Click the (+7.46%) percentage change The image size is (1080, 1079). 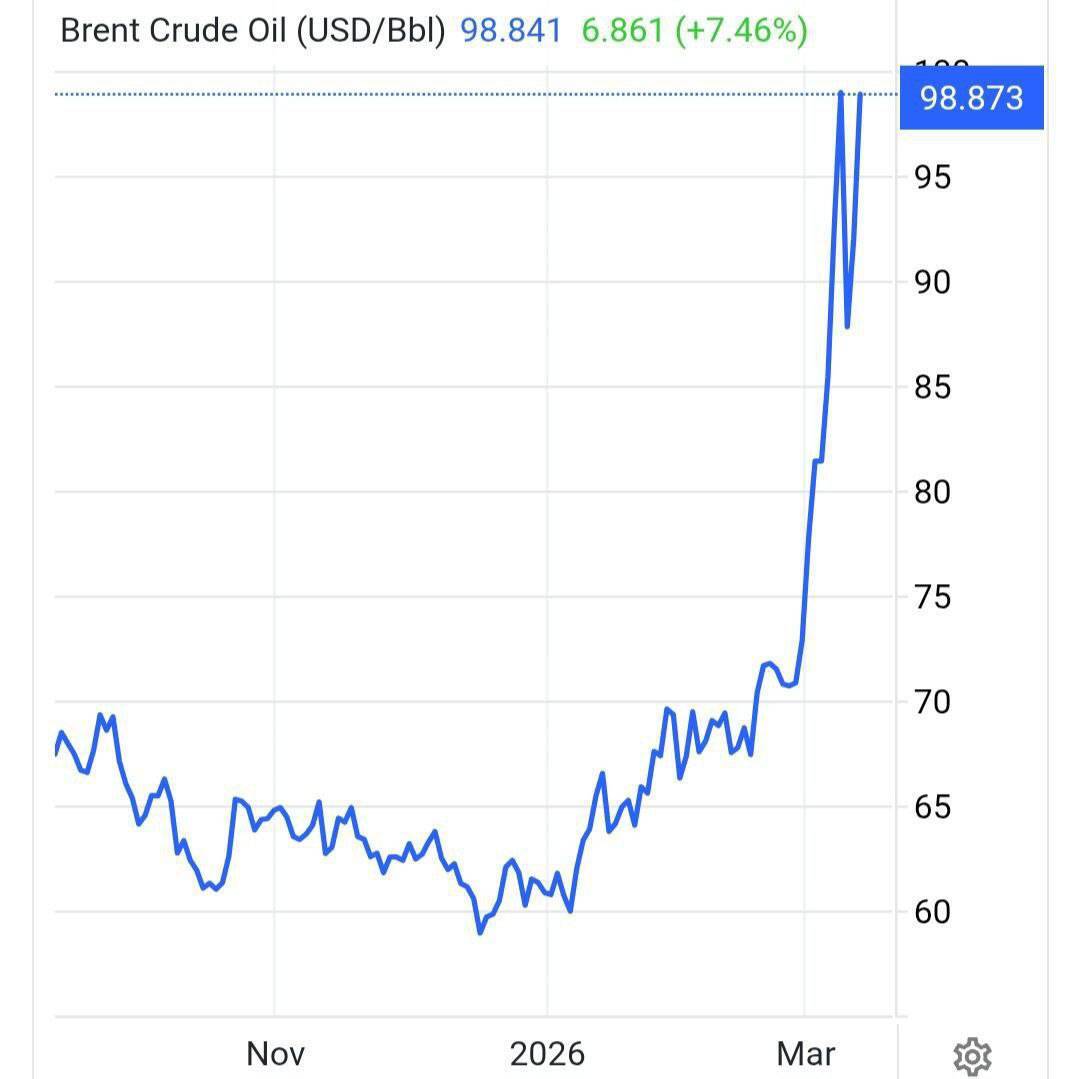[x=741, y=31]
